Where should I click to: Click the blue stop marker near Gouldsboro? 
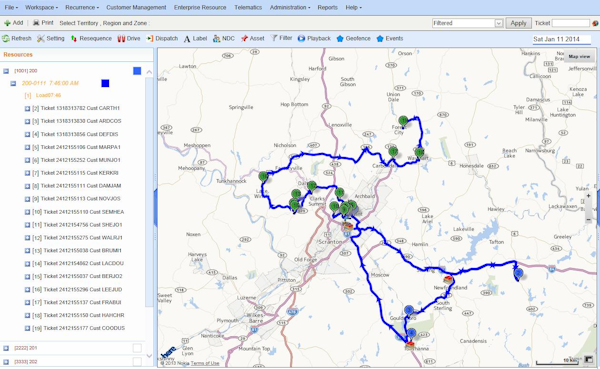point(409,310)
